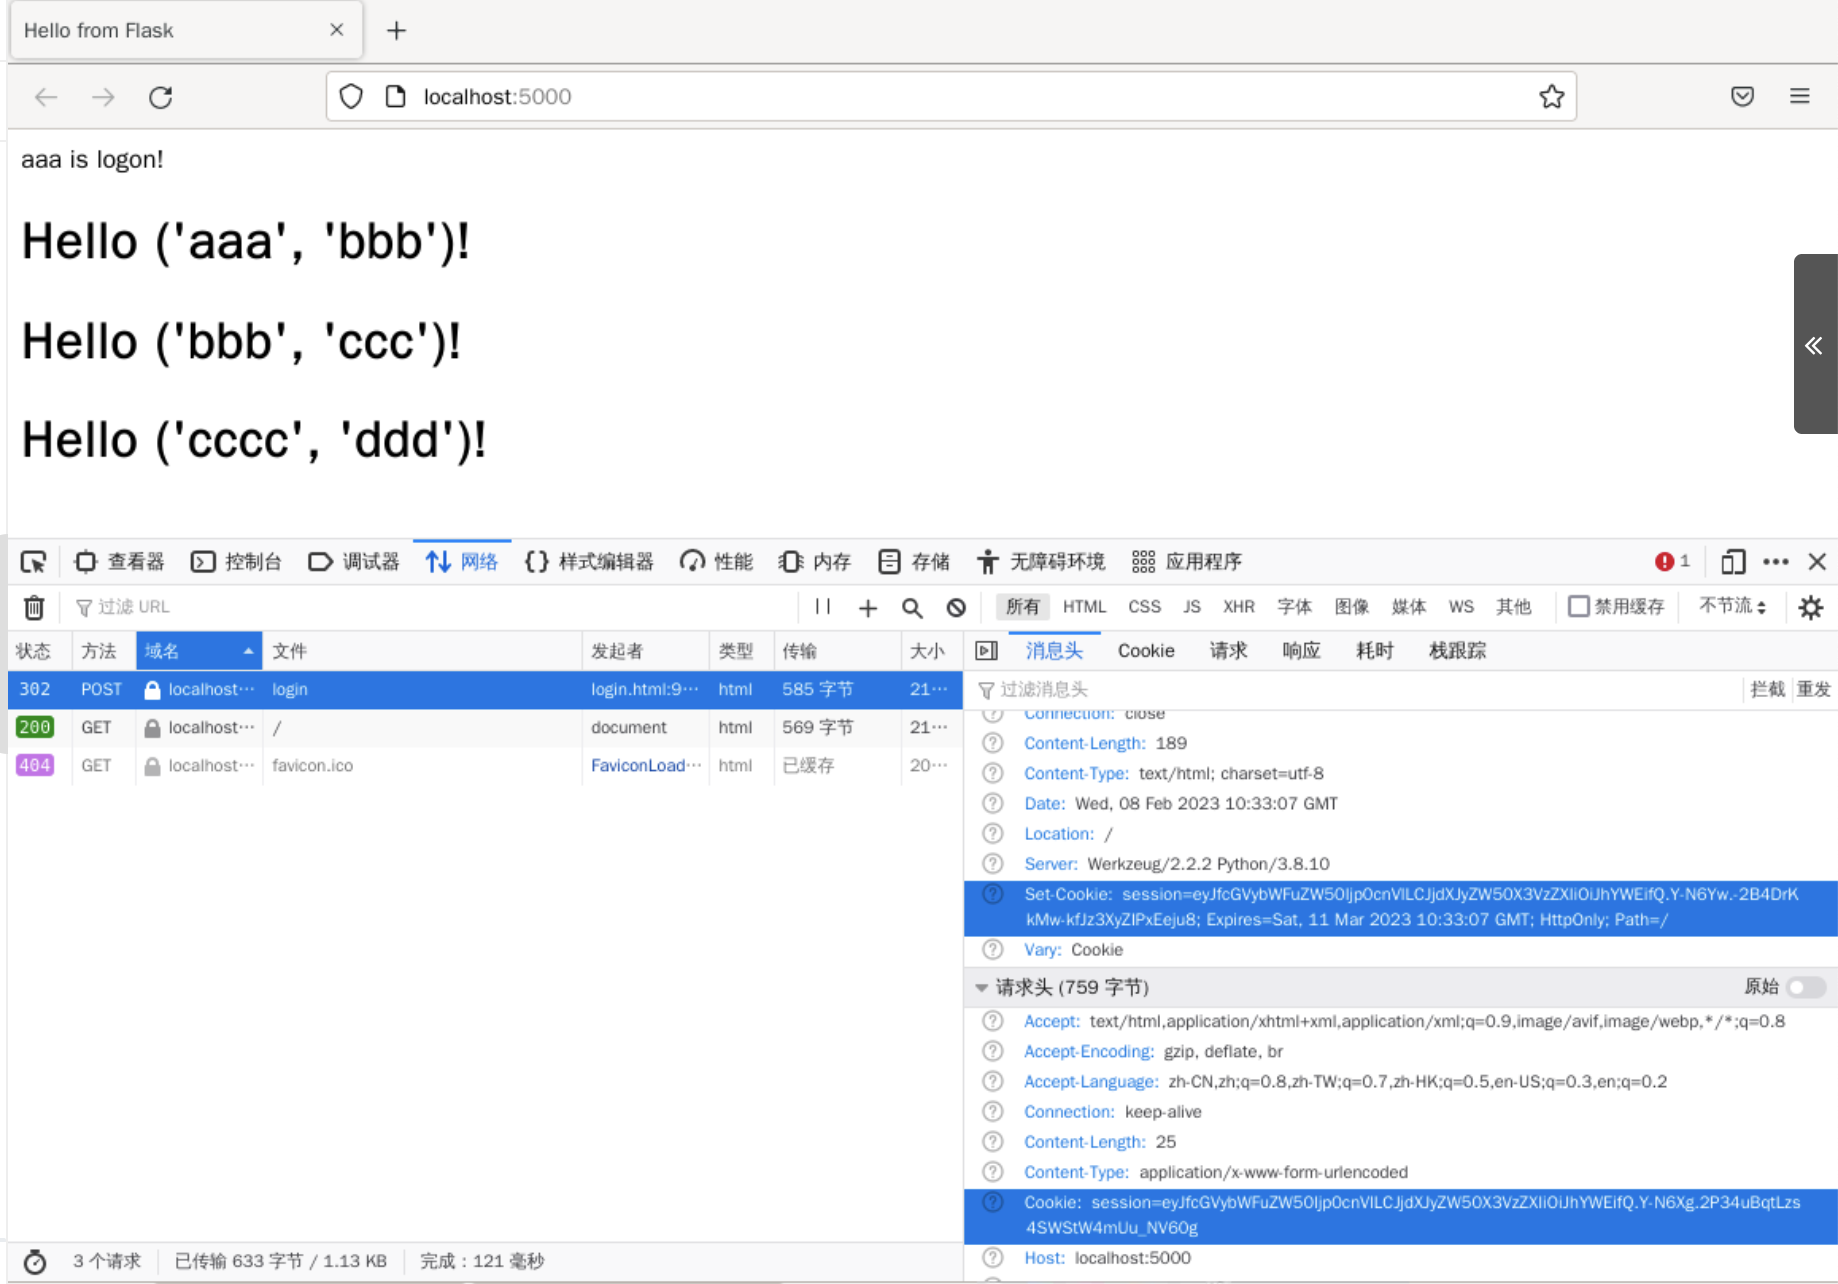Reload the page with refresh icon
The width and height of the screenshot is (1838, 1284).
pos(161,97)
